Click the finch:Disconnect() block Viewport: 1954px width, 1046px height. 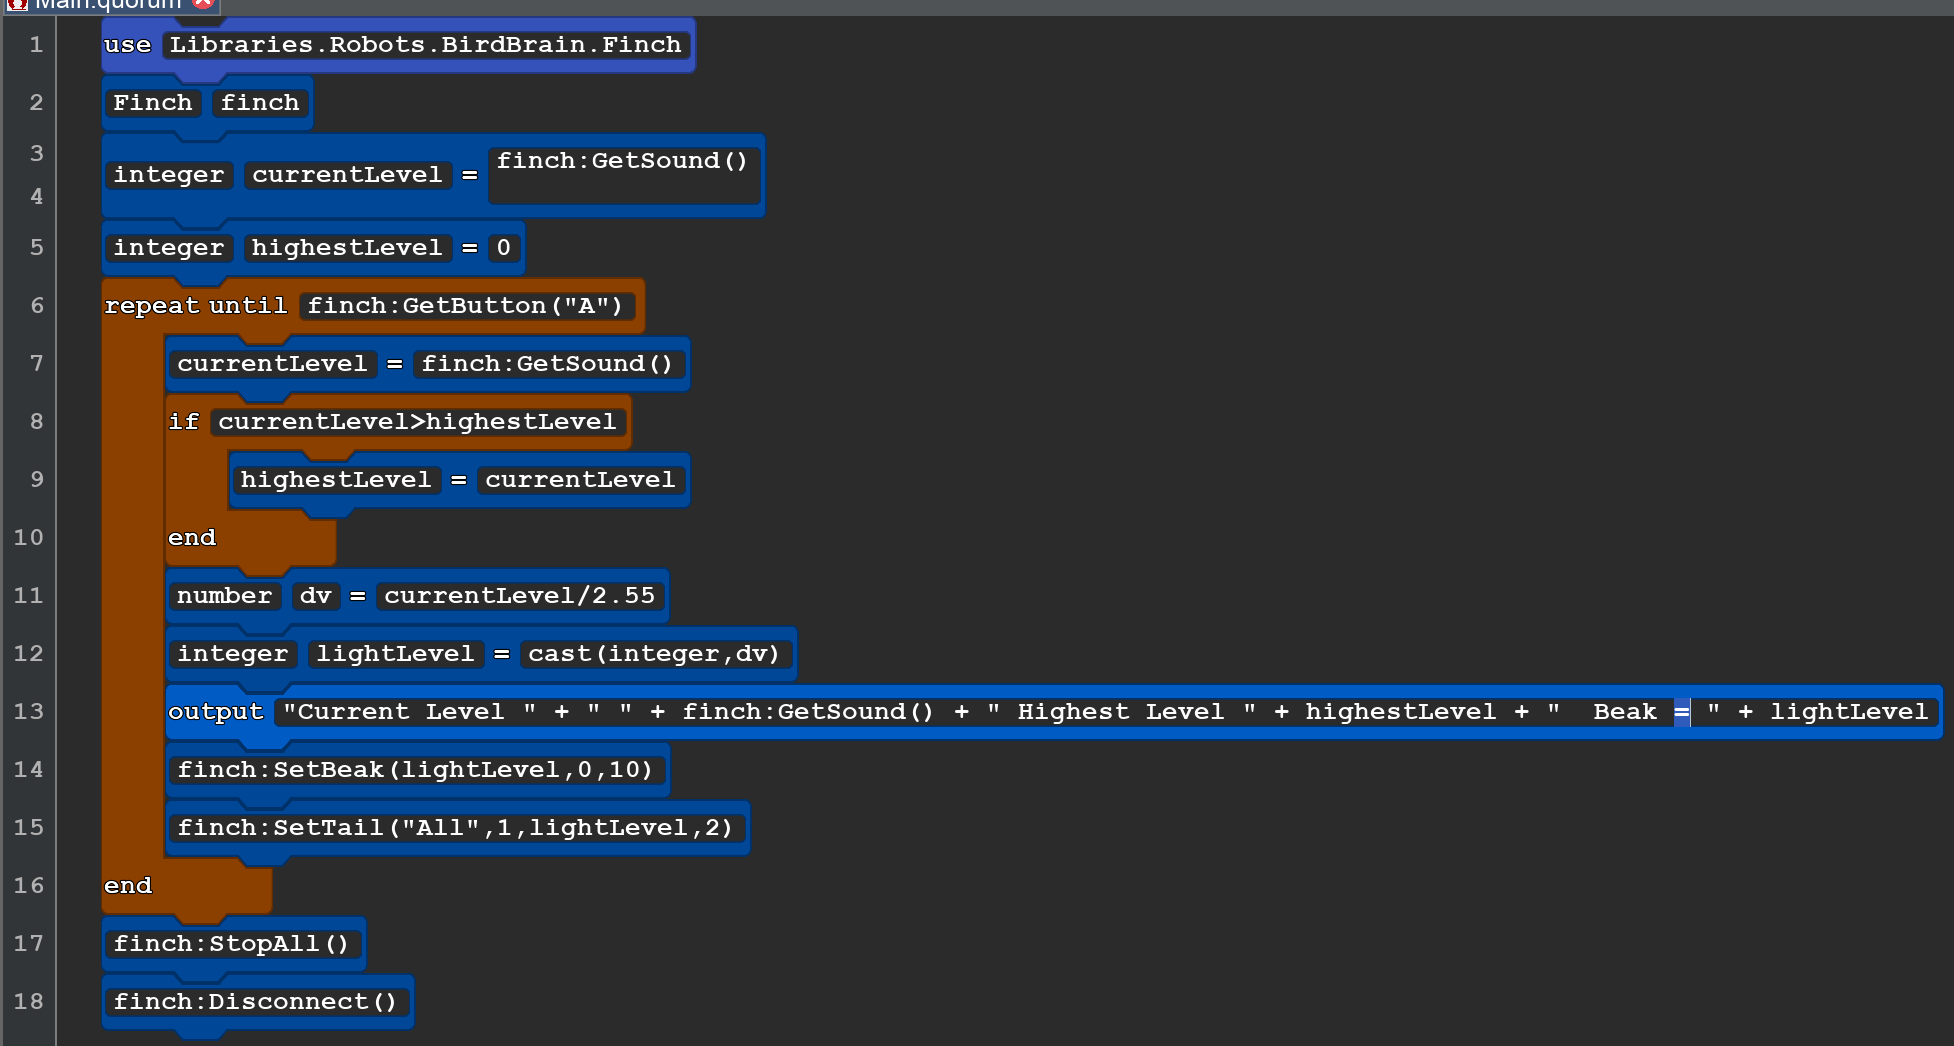point(256,1001)
